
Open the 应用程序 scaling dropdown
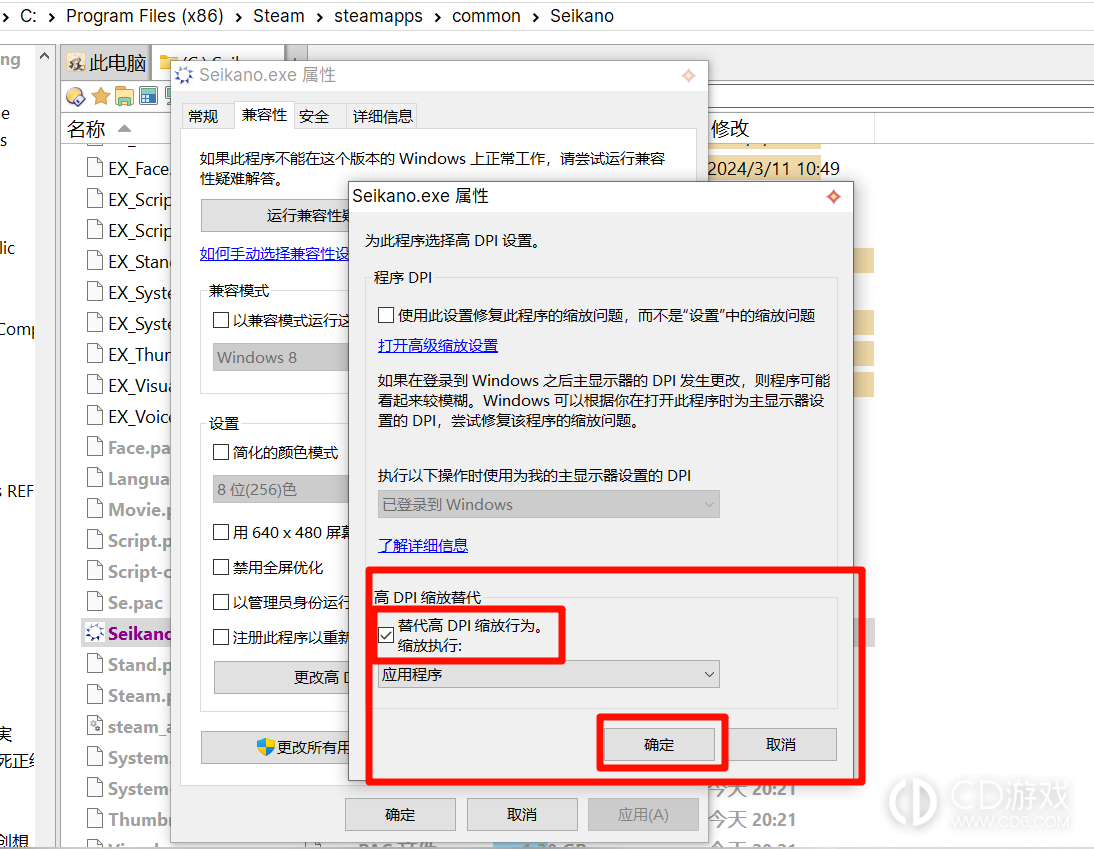click(548, 675)
